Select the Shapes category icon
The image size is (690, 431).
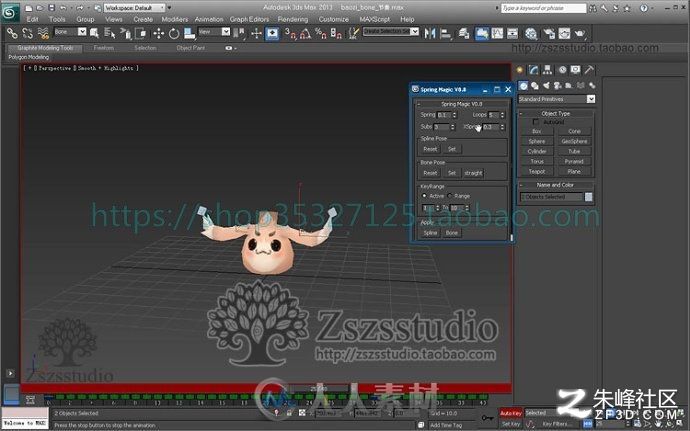[x=535, y=85]
